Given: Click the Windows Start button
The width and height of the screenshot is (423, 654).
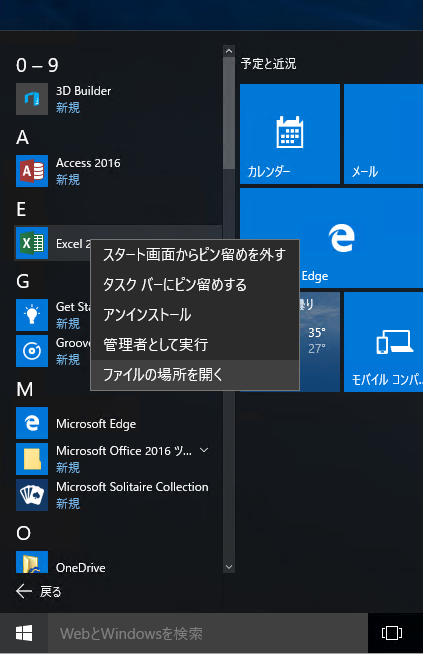Looking at the screenshot, I should pyautogui.click(x=24, y=633).
